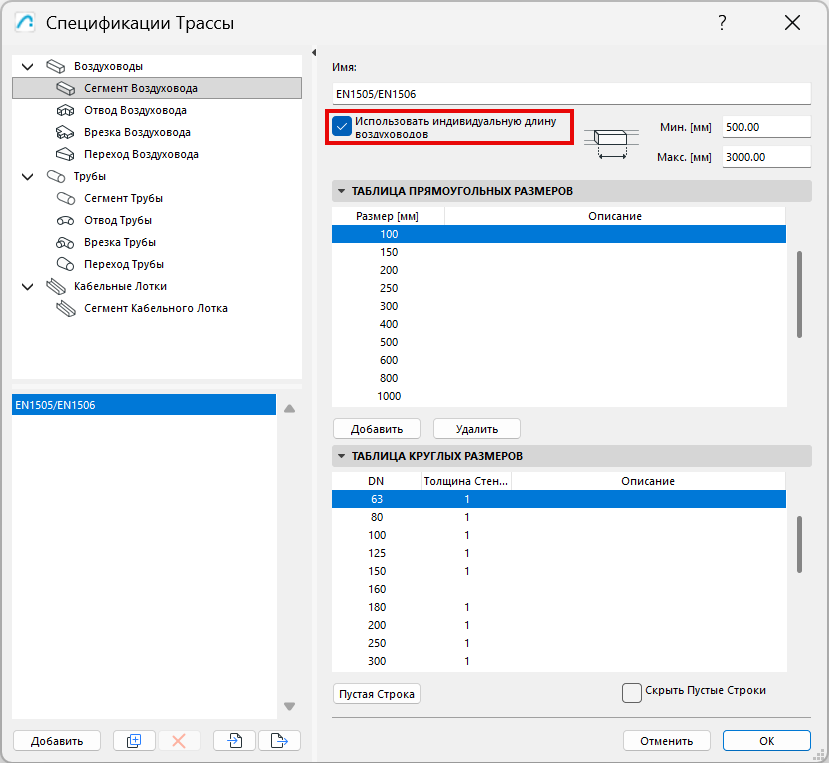Close the Спецификации Трассы dialog
The width and height of the screenshot is (829, 763).
point(793,23)
